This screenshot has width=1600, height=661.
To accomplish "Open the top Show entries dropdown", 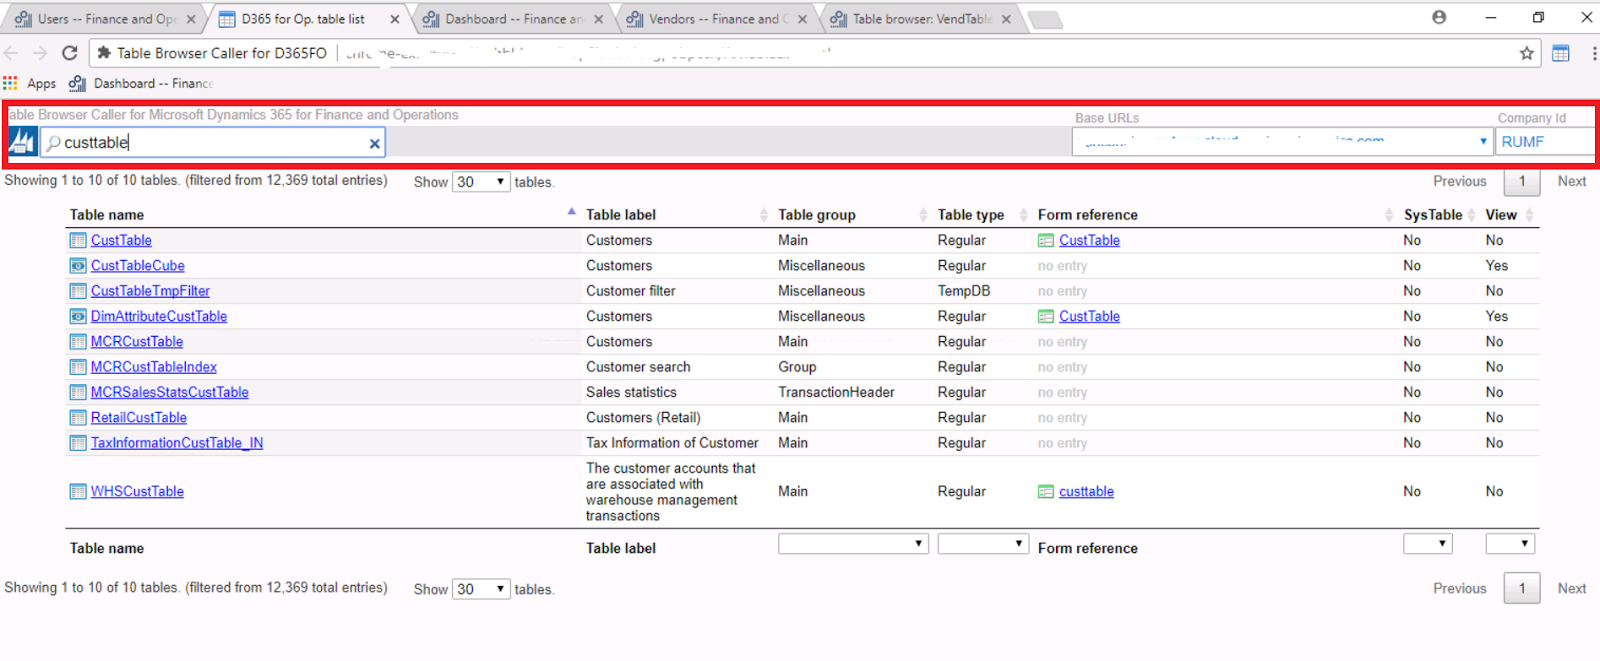I will 481,182.
